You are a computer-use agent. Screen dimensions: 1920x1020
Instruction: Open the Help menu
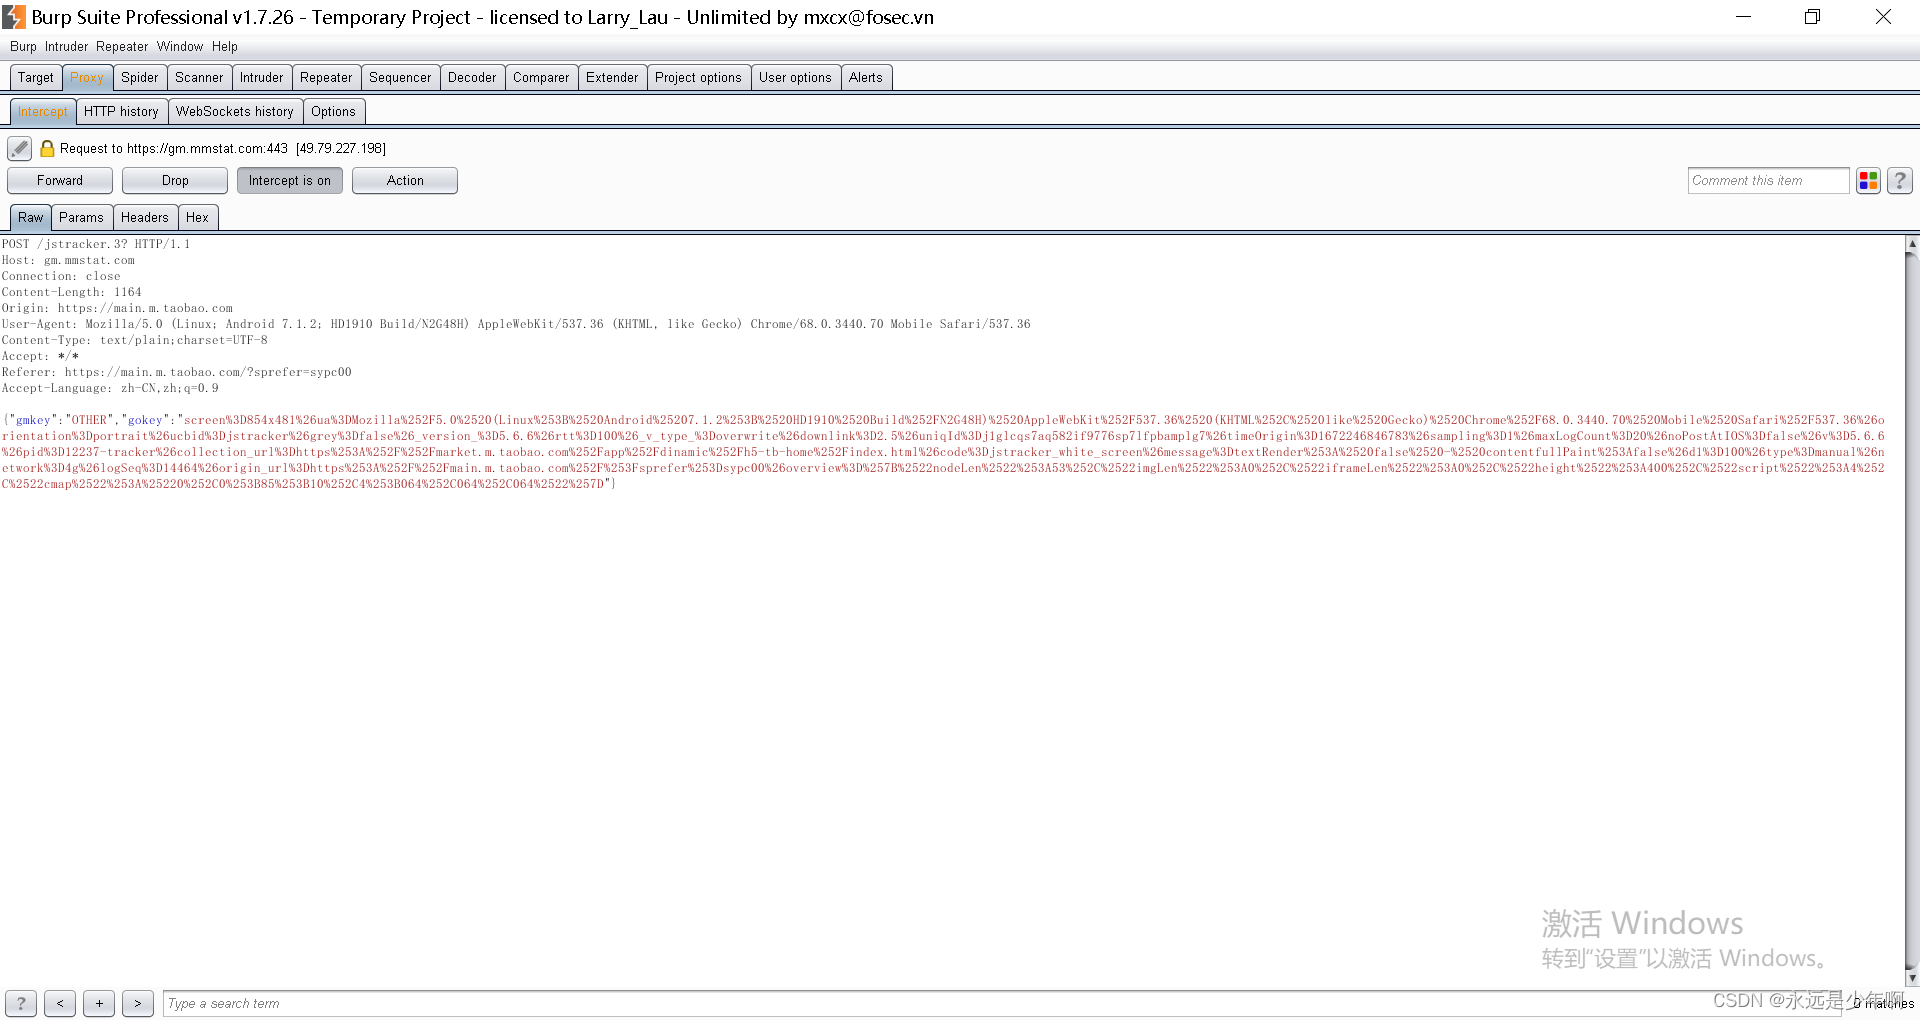225,47
